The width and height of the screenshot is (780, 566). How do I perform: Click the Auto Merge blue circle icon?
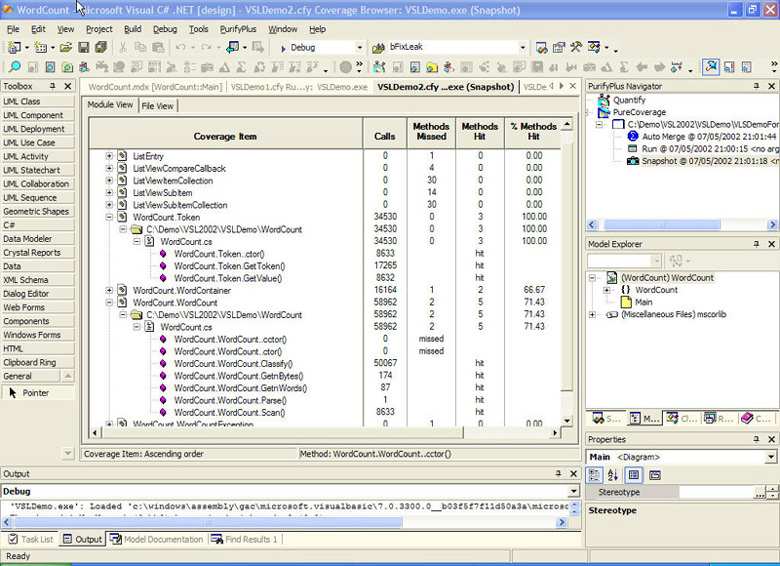632,136
